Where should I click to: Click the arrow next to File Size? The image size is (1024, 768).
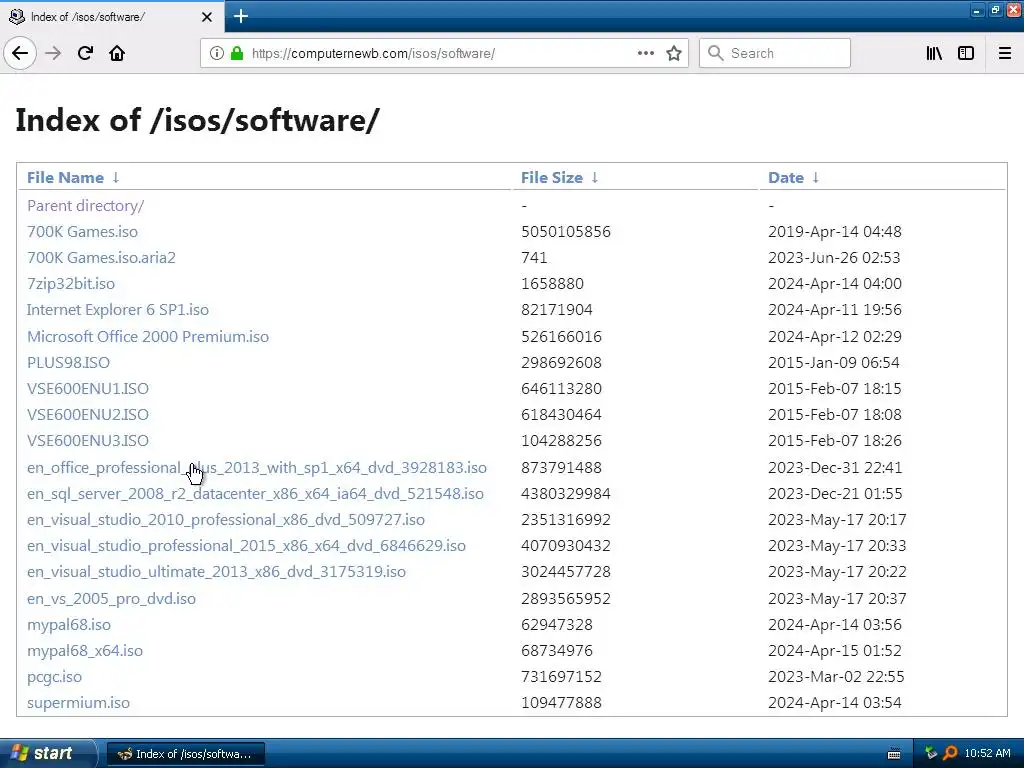594,178
